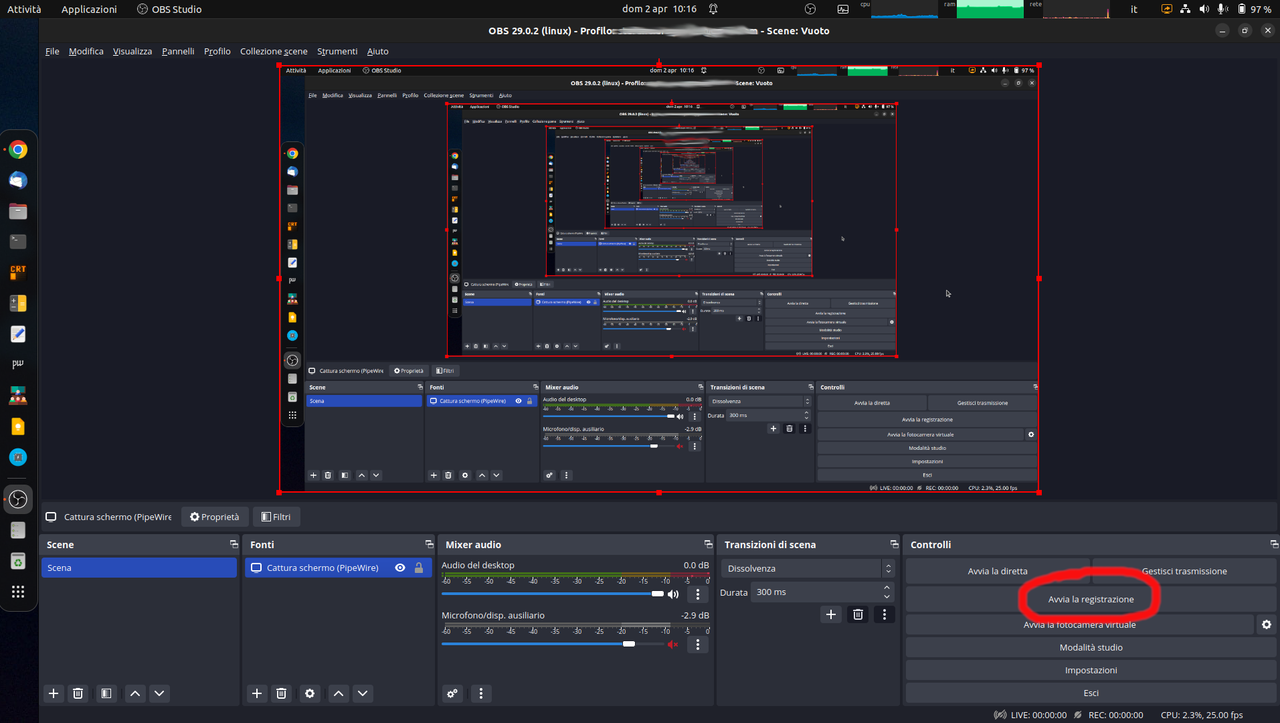Toggle lock on Cattura schermo source
The height and width of the screenshot is (723, 1280).
tap(419, 568)
